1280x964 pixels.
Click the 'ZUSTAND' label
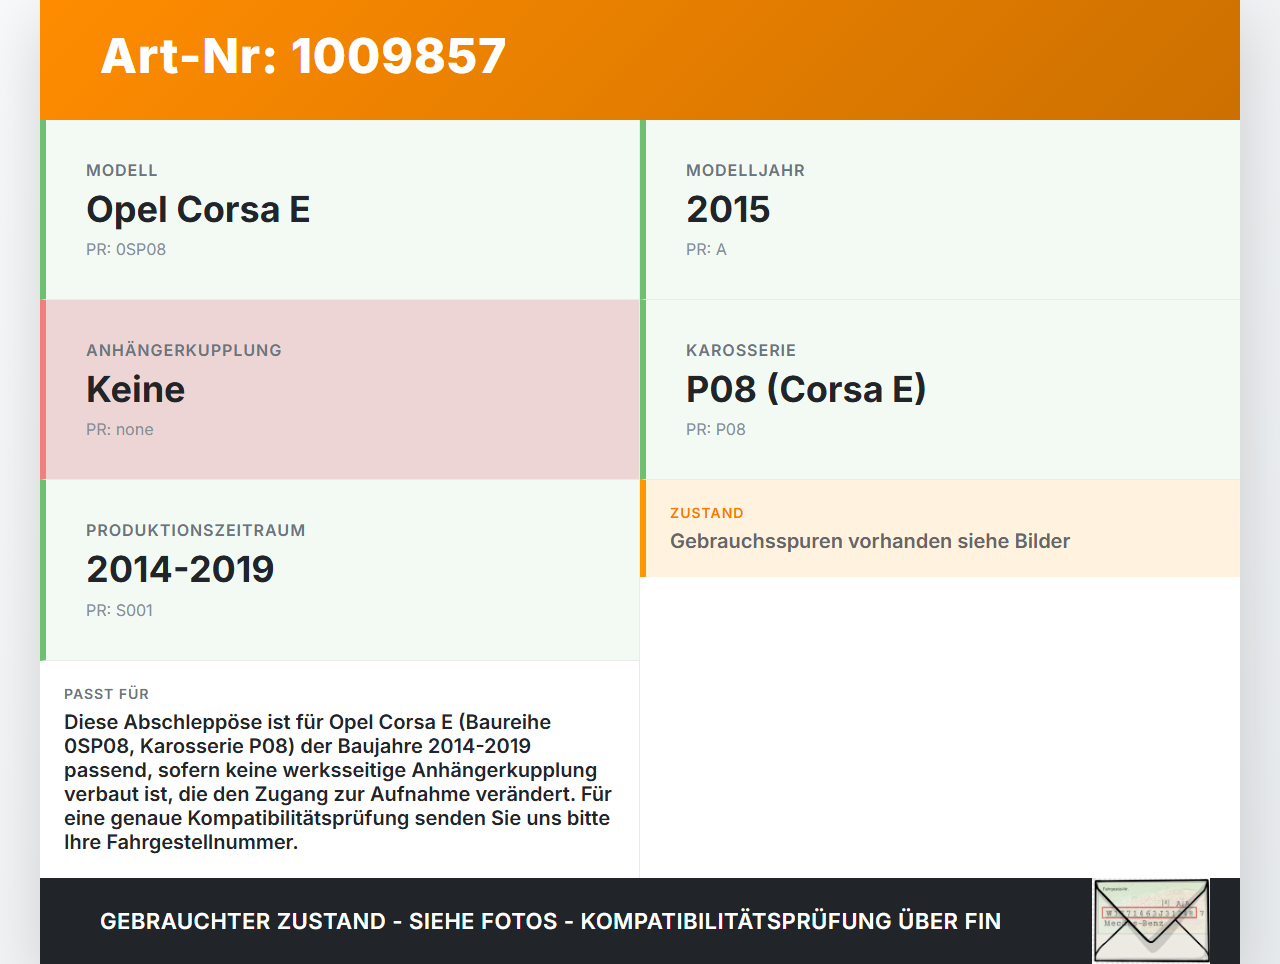coord(707,513)
